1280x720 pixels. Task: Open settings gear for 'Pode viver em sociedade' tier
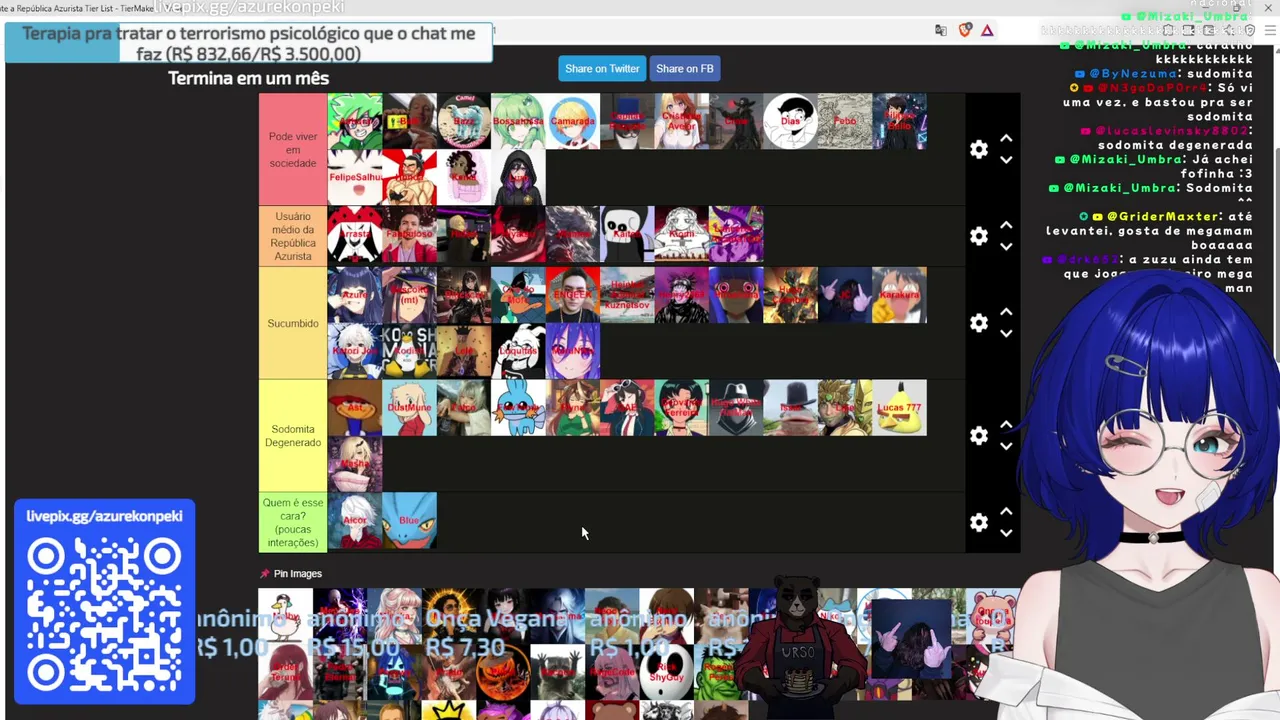pyautogui.click(x=979, y=149)
